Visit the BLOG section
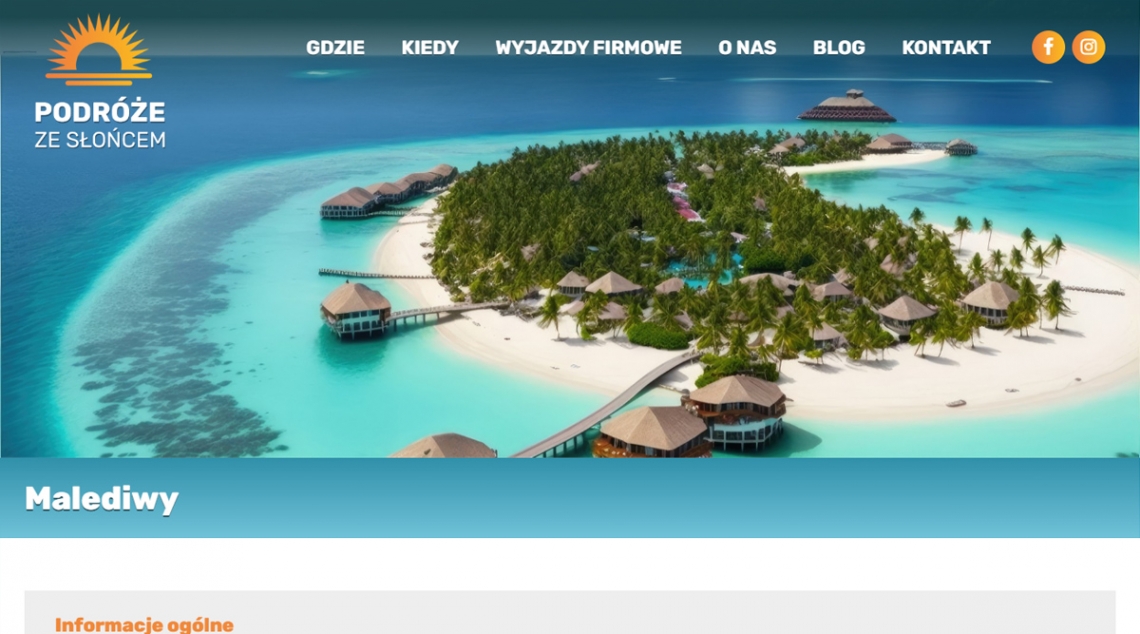 coord(839,48)
